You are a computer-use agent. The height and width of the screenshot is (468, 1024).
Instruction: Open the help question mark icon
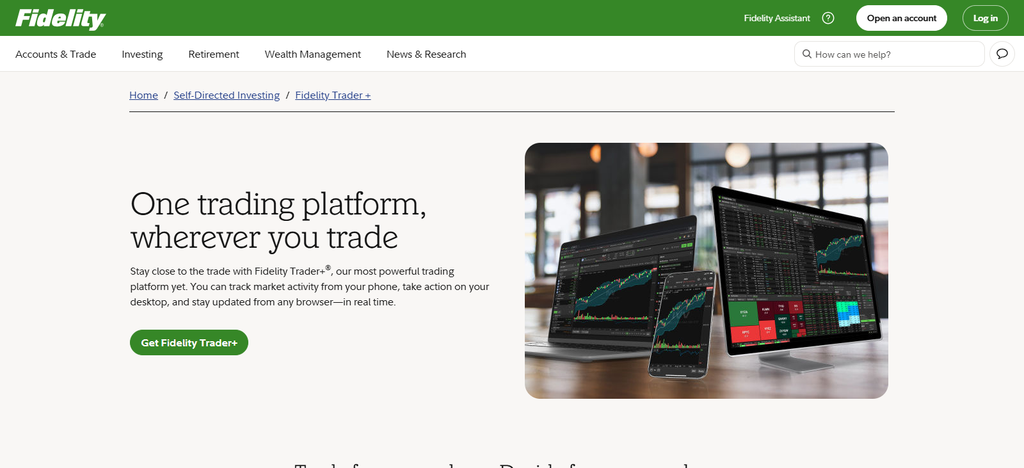828,18
